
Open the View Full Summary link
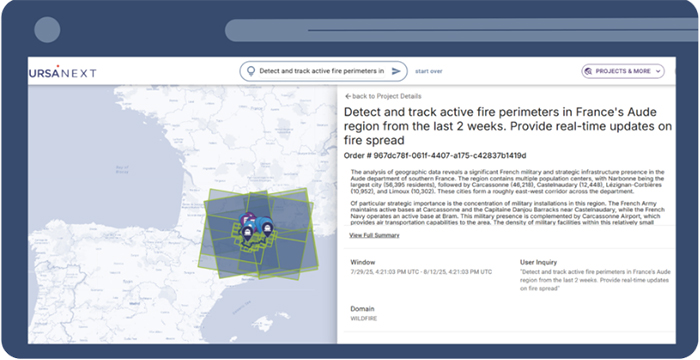point(374,235)
